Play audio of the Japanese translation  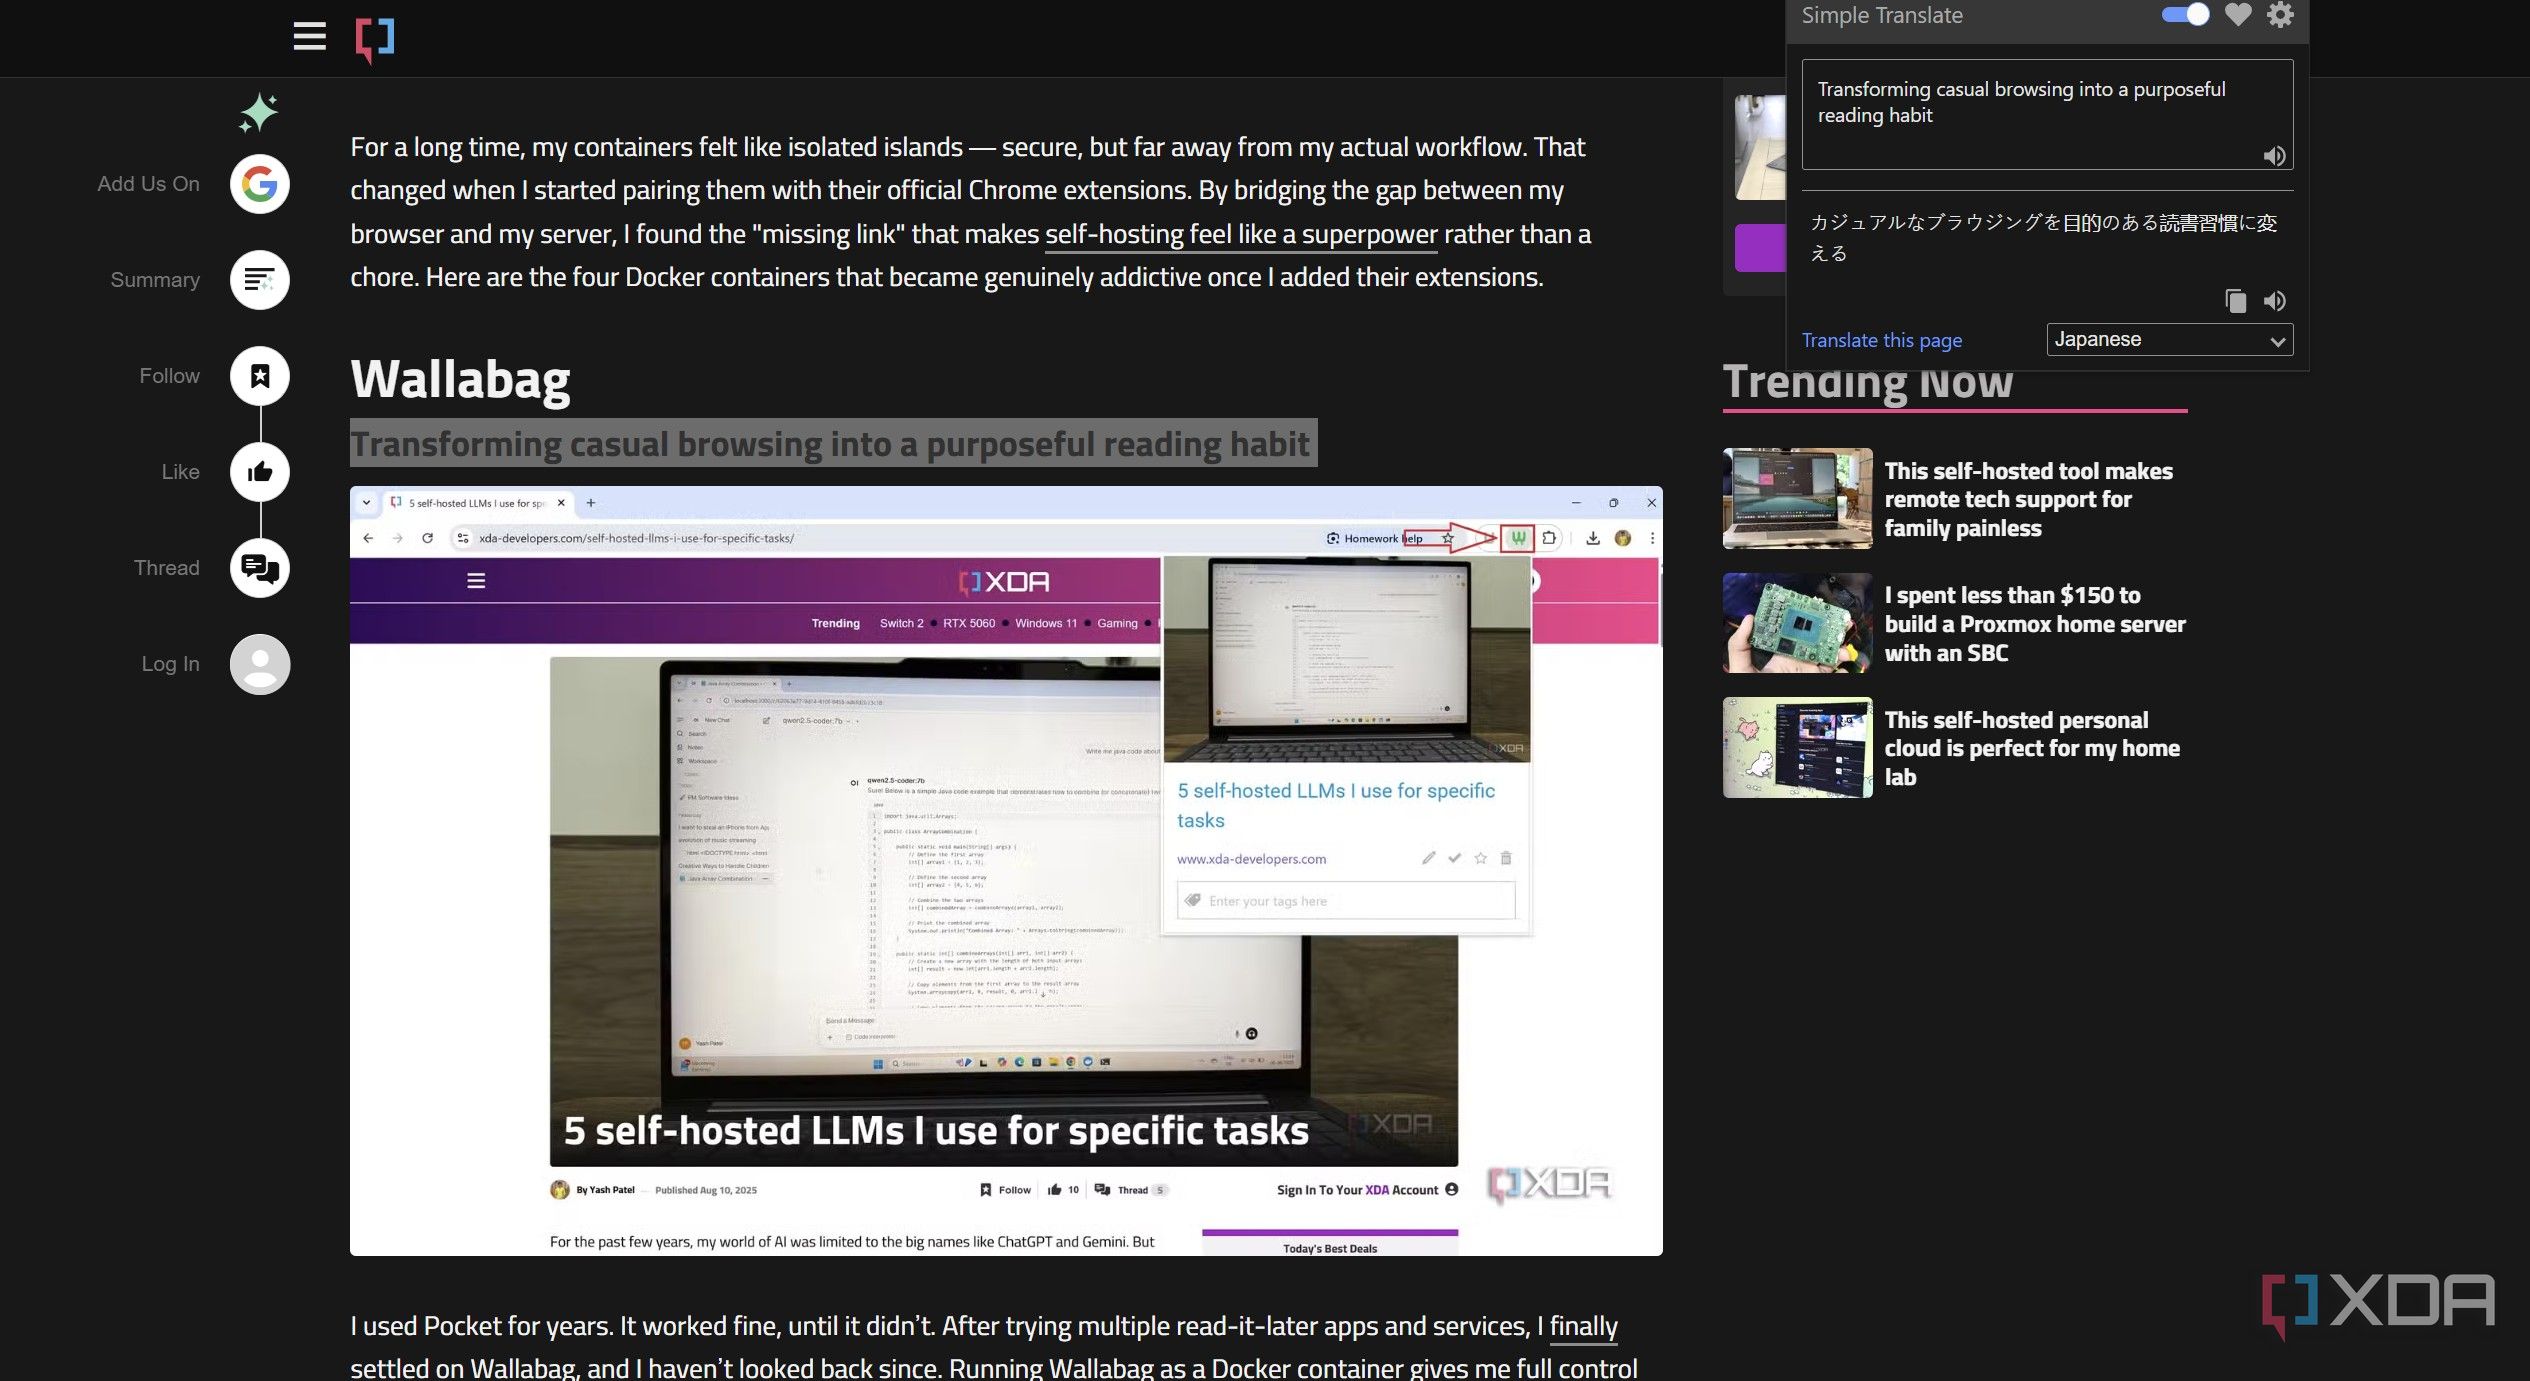(2275, 301)
